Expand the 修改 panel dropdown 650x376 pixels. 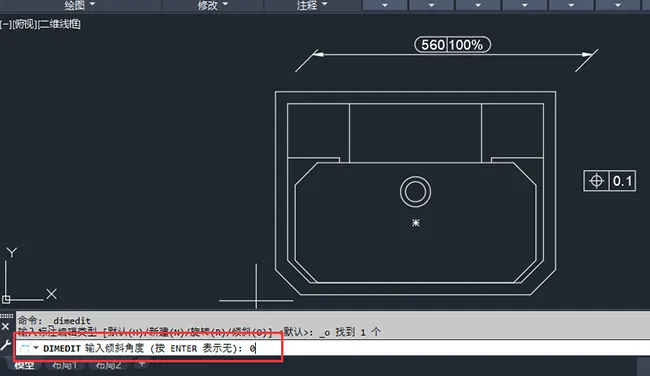pyautogui.click(x=213, y=5)
